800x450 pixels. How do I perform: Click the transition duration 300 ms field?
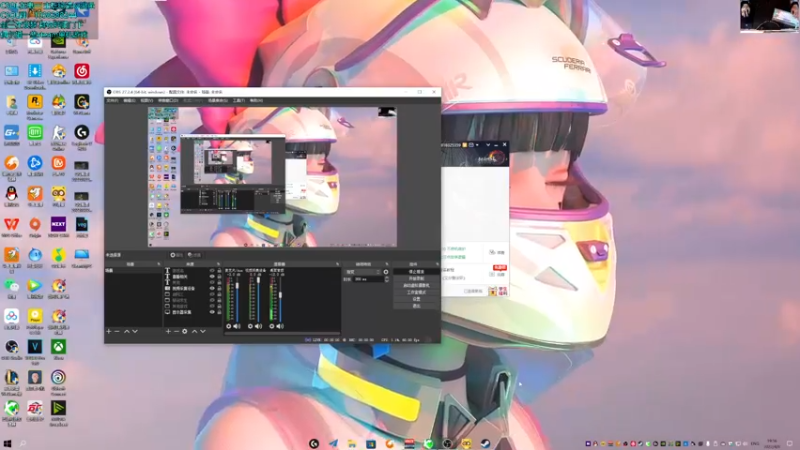pyautogui.click(x=368, y=279)
